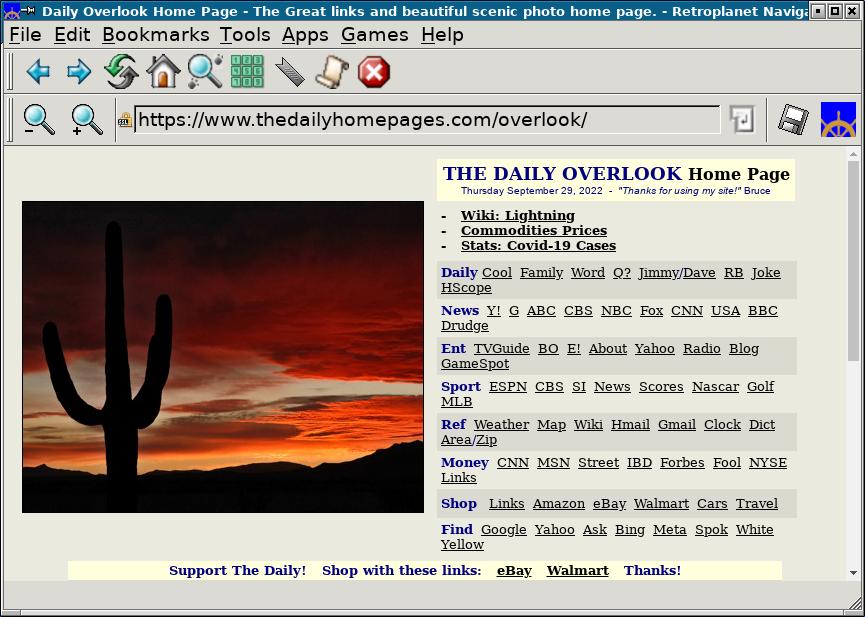Click the title bar pin icon

pos(28,10)
